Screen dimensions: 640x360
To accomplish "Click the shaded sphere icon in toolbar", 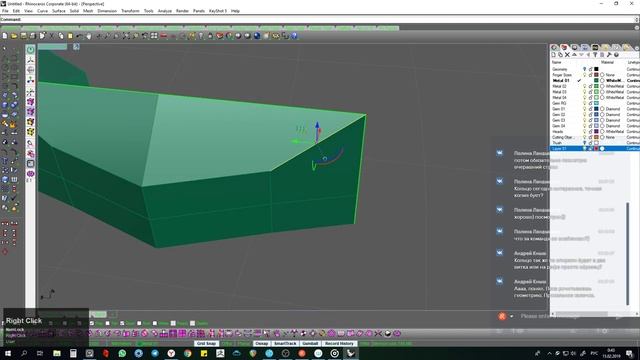I will pyautogui.click(x=238, y=36).
